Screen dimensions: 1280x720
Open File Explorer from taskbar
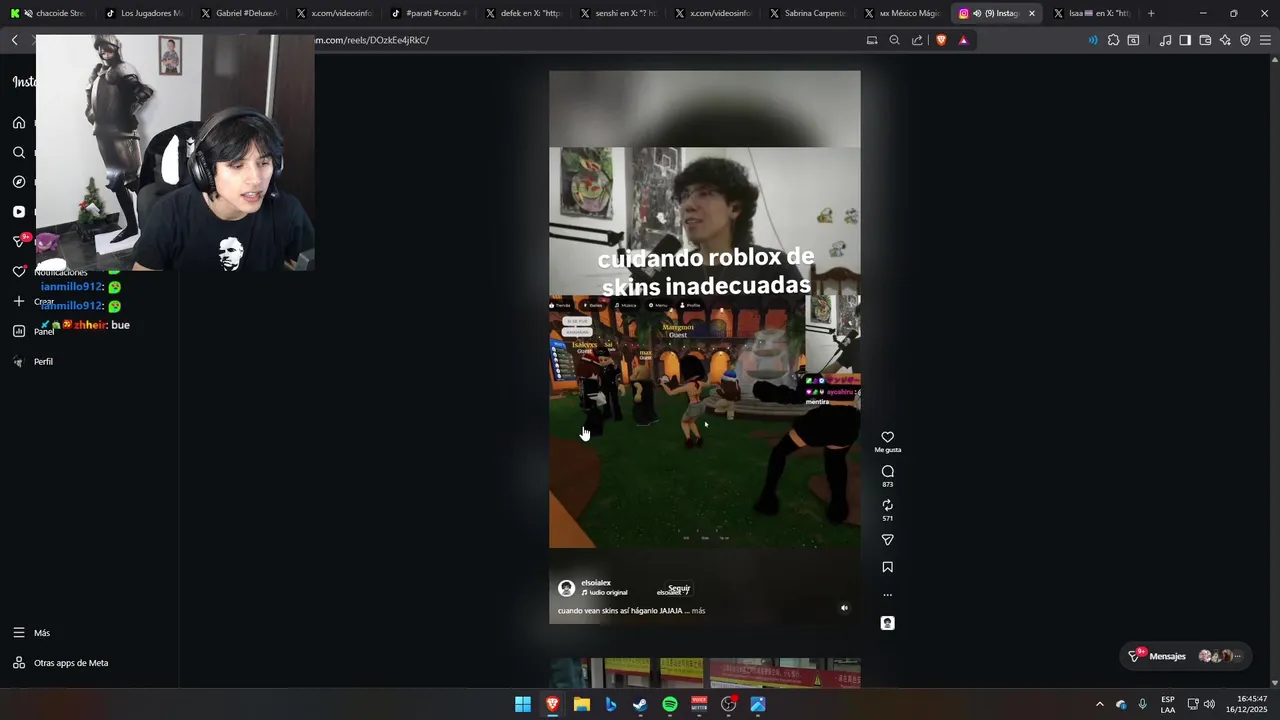582,704
